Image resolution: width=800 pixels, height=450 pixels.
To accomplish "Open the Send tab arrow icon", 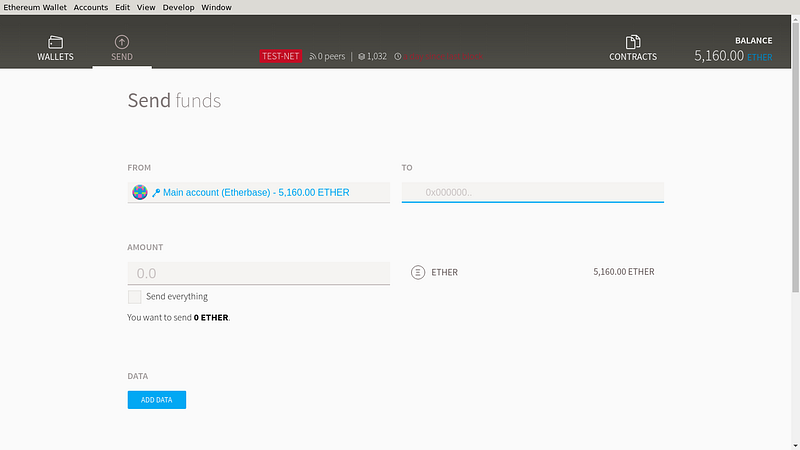I will [x=121, y=42].
